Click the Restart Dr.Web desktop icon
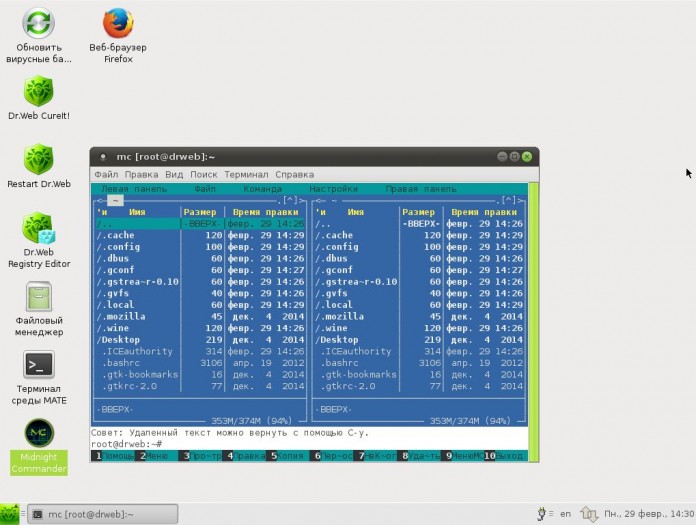 pyautogui.click(x=39, y=160)
